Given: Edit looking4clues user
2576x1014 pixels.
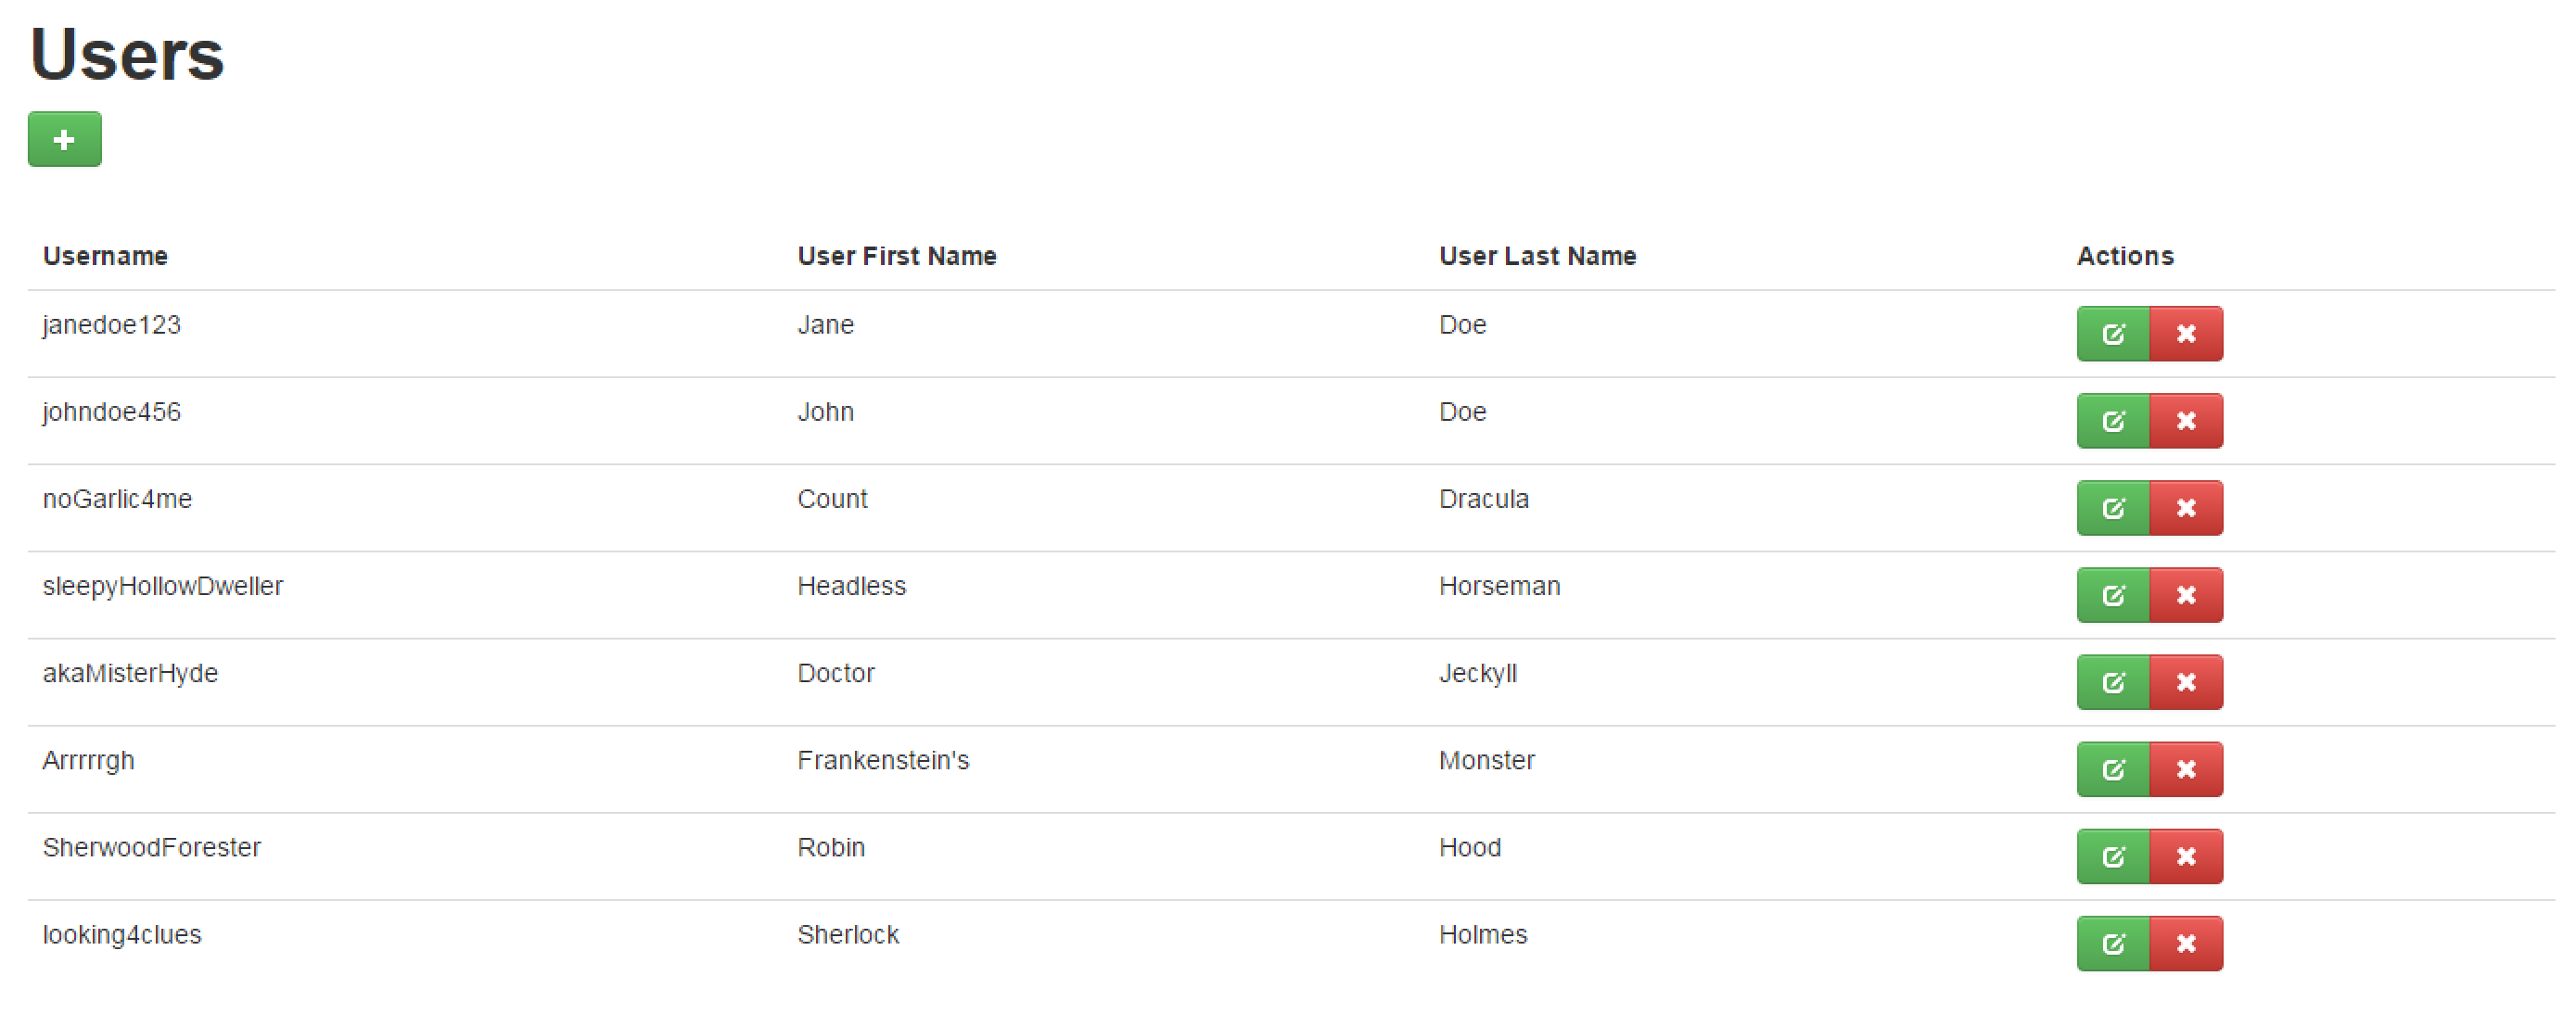Looking at the screenshot, I should coord(2113,943).
